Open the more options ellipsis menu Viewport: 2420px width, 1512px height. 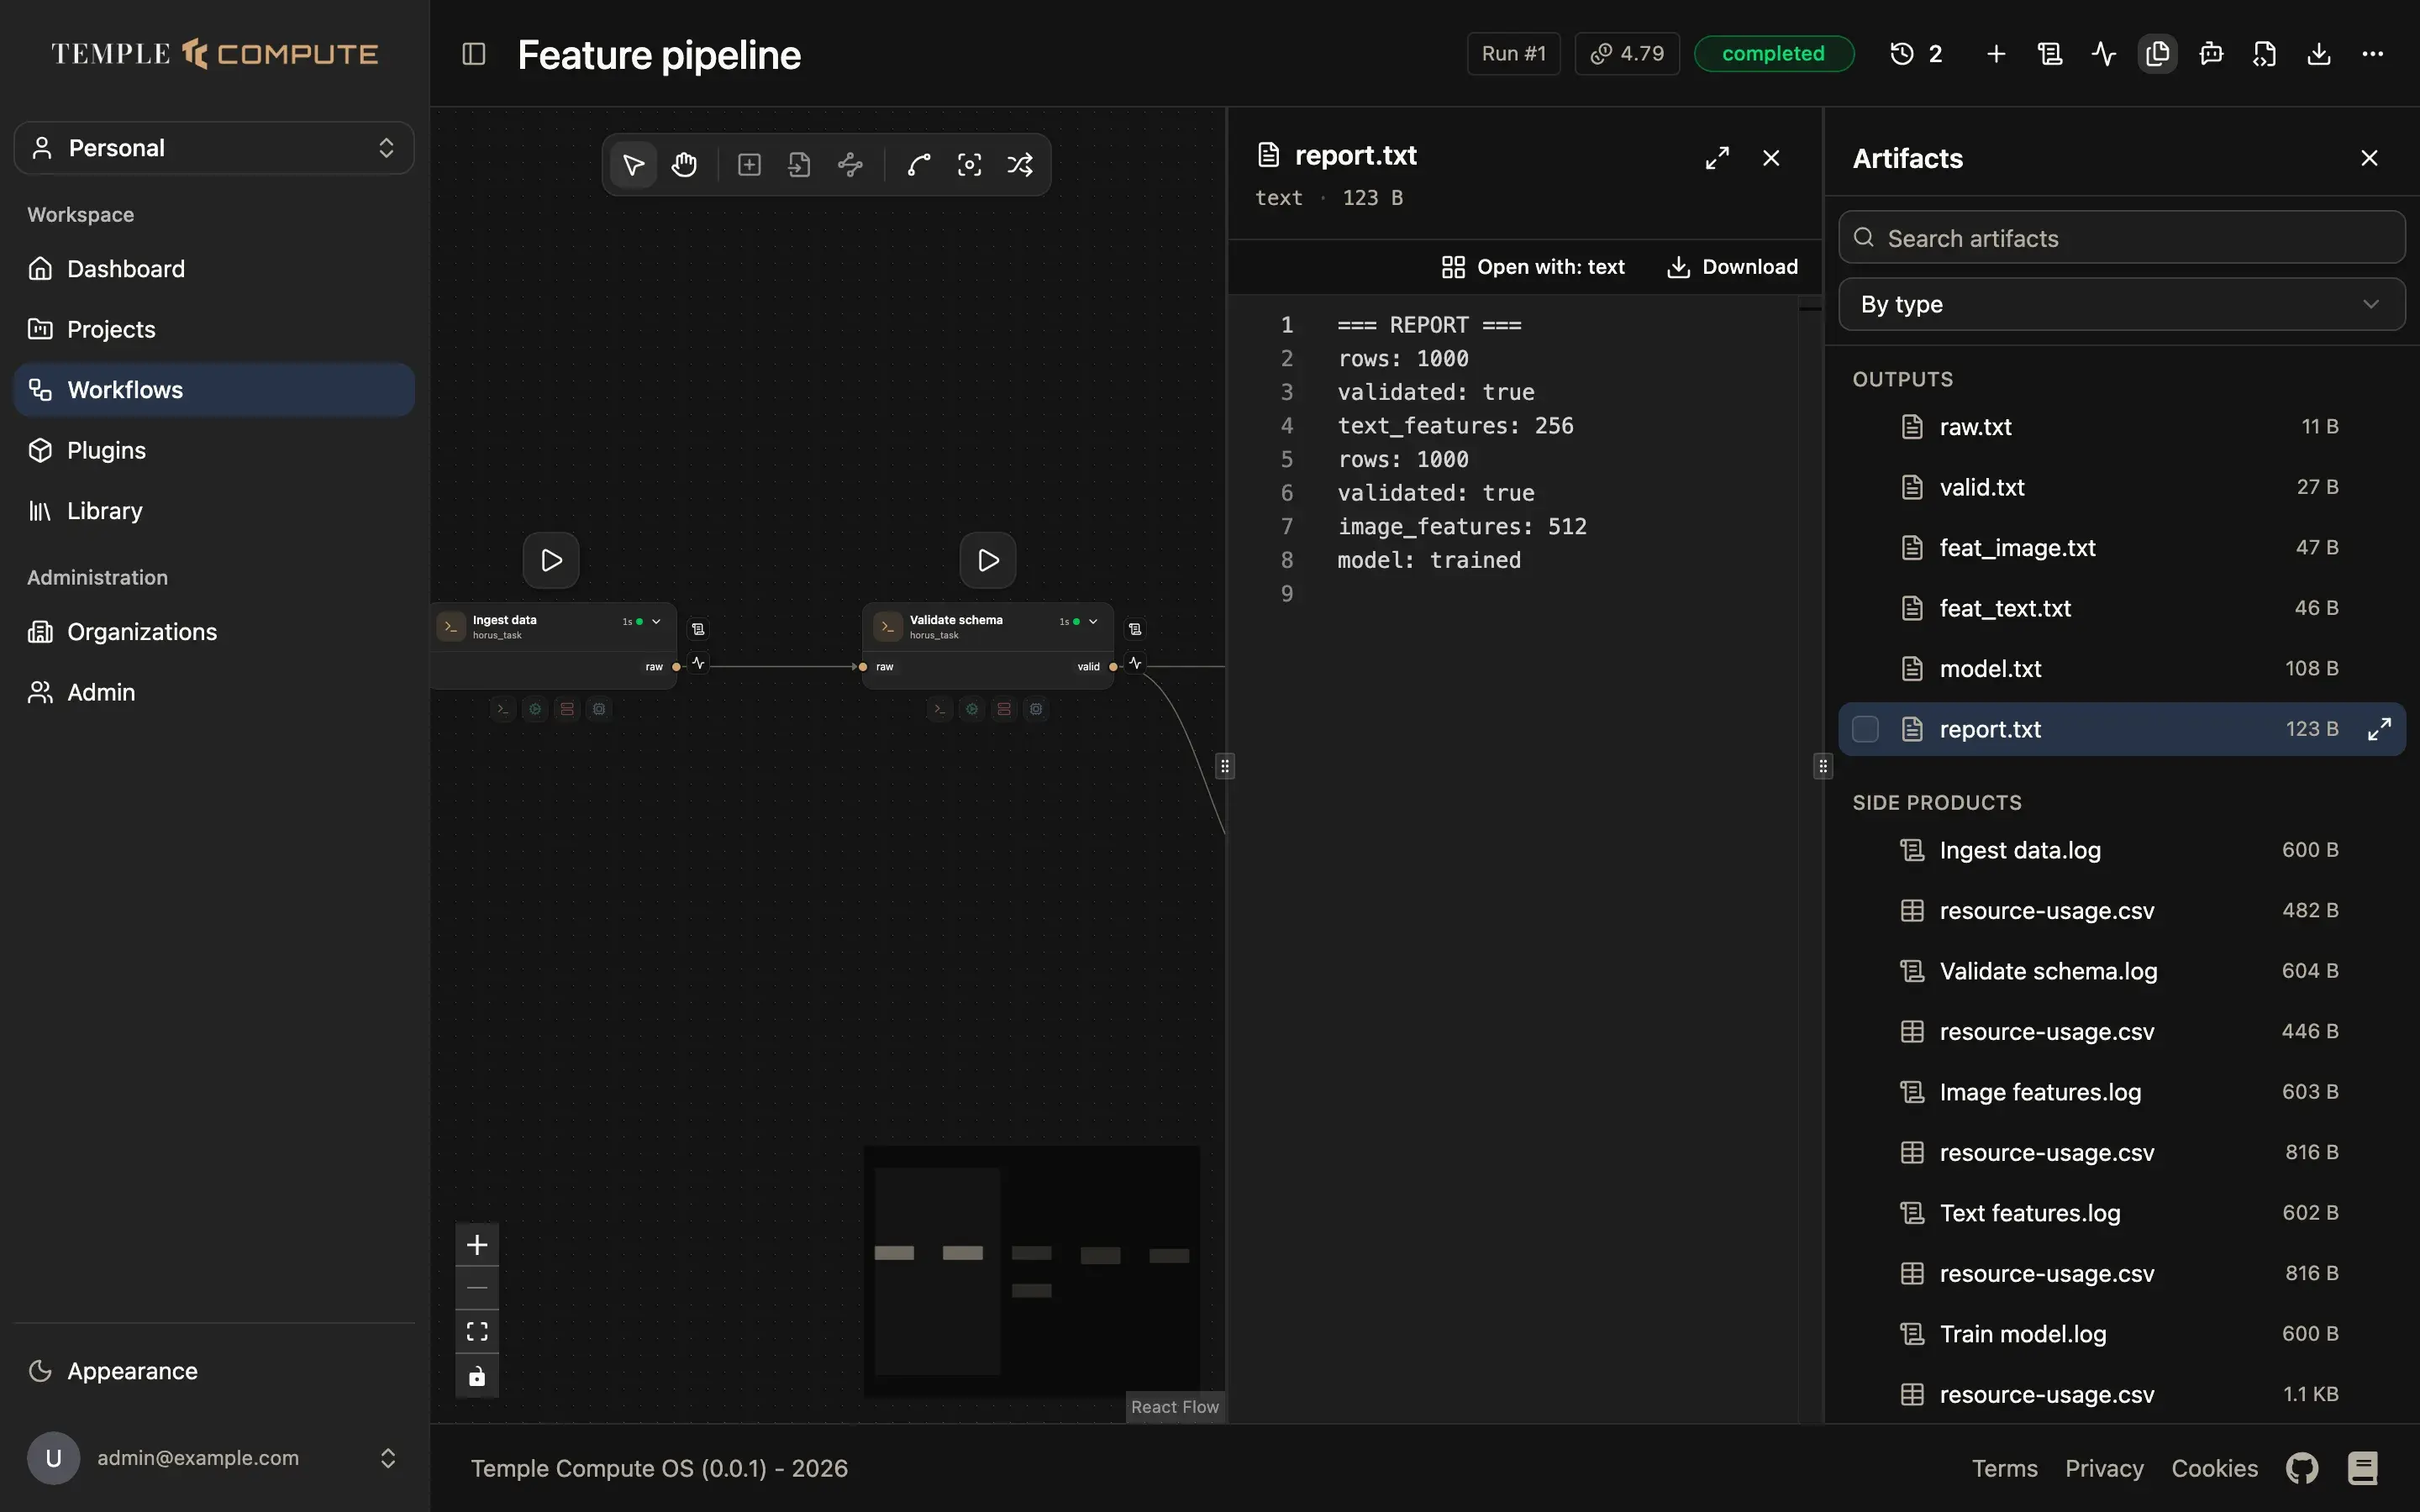2373,54
